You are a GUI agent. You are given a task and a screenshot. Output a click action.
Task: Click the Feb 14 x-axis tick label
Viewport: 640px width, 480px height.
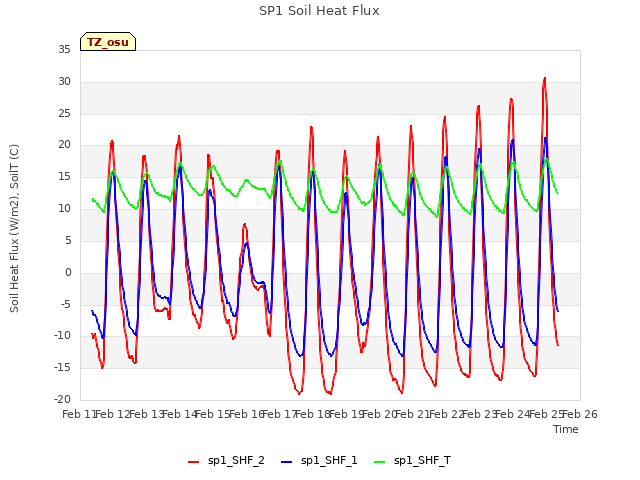click(x=179, y=414)
